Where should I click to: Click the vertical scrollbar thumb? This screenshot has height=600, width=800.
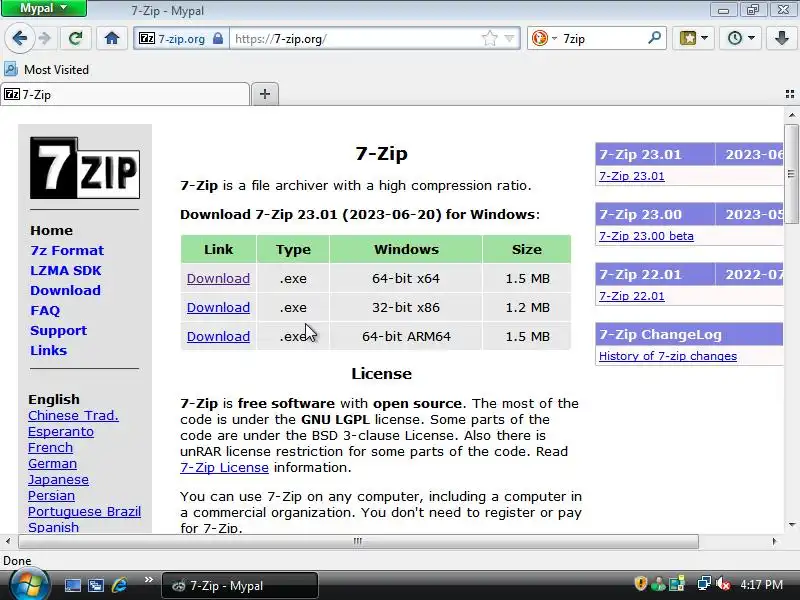pos(791,174)
